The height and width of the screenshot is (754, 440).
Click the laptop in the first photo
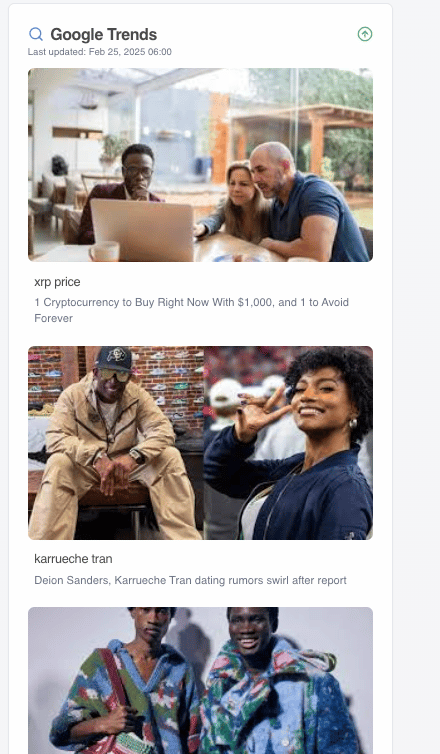pyautogui.click(x=142, y=230)
